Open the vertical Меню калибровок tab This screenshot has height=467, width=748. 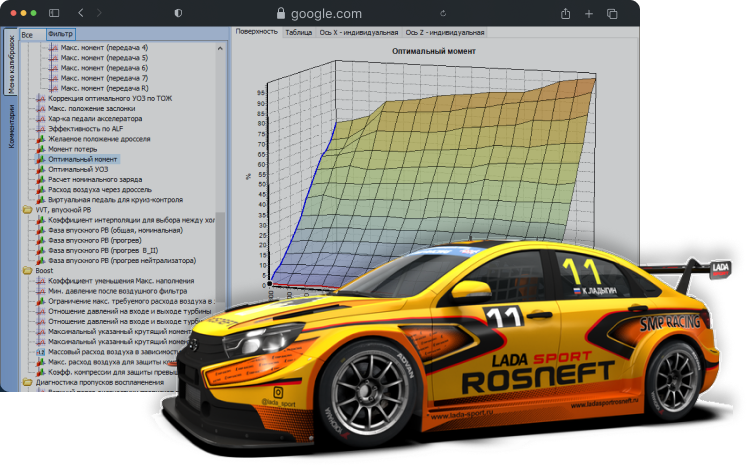(x=11, y=63)
